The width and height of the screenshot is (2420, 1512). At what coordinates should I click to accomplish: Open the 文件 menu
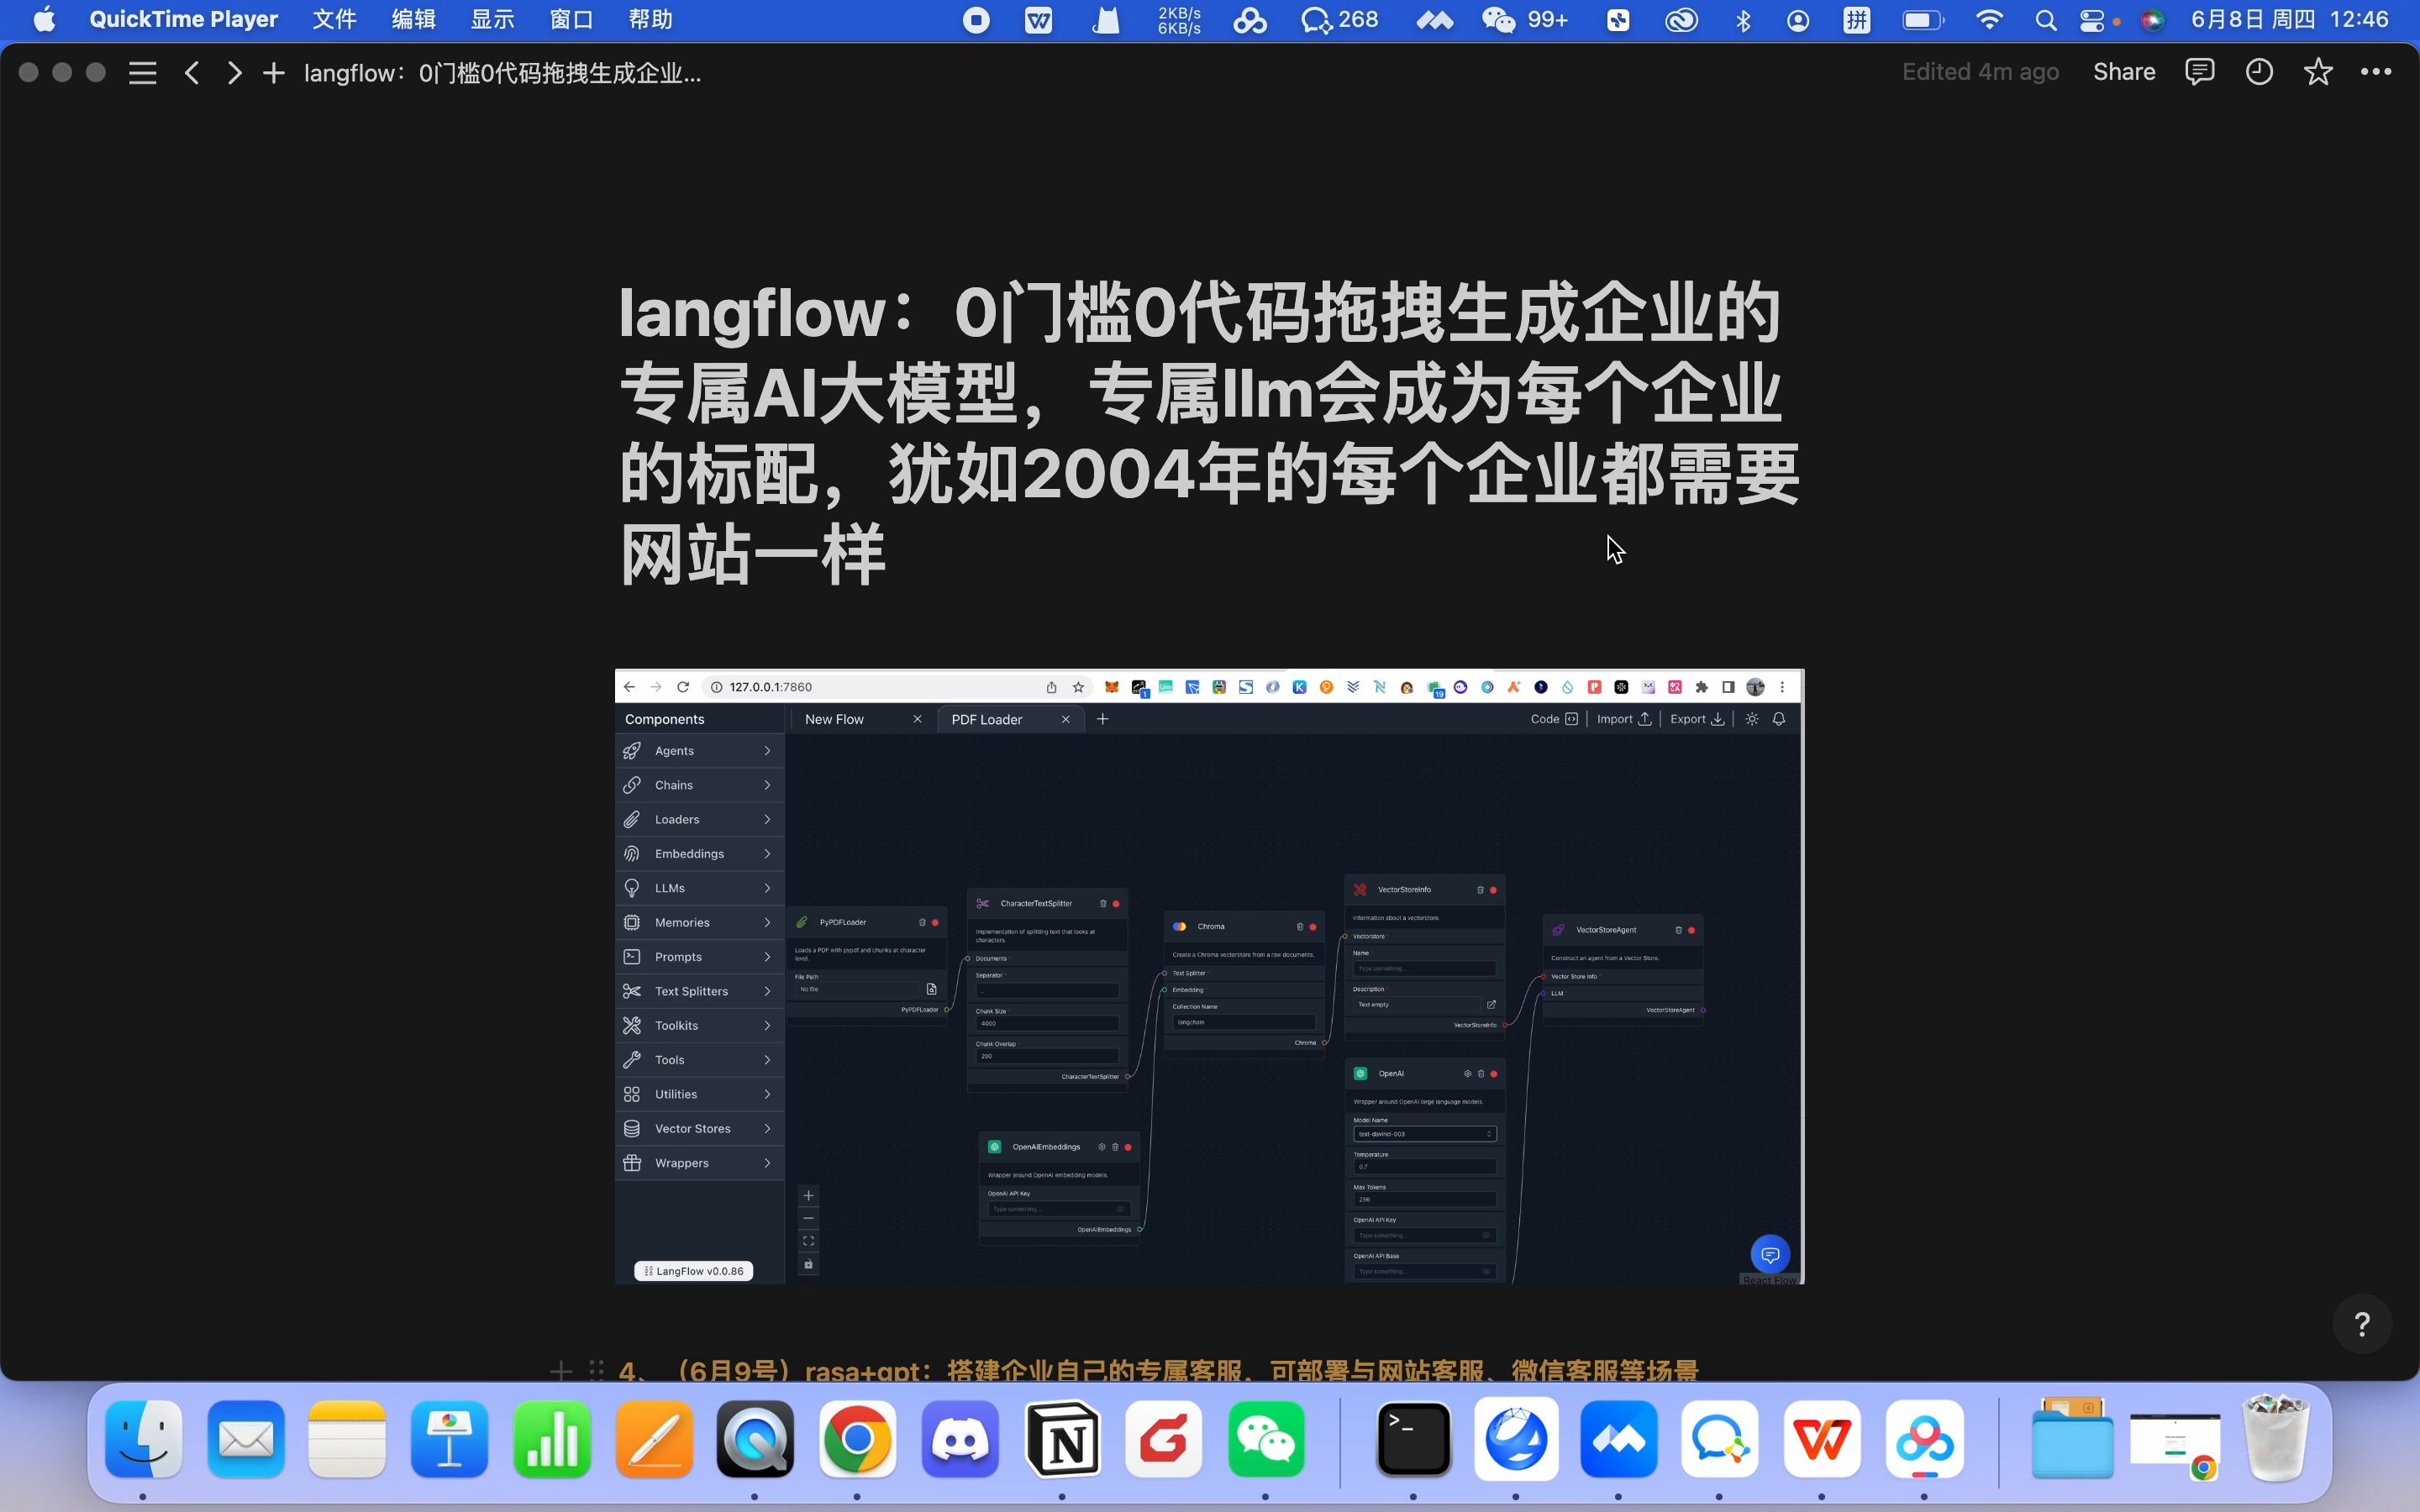click(x=334, y=19)
